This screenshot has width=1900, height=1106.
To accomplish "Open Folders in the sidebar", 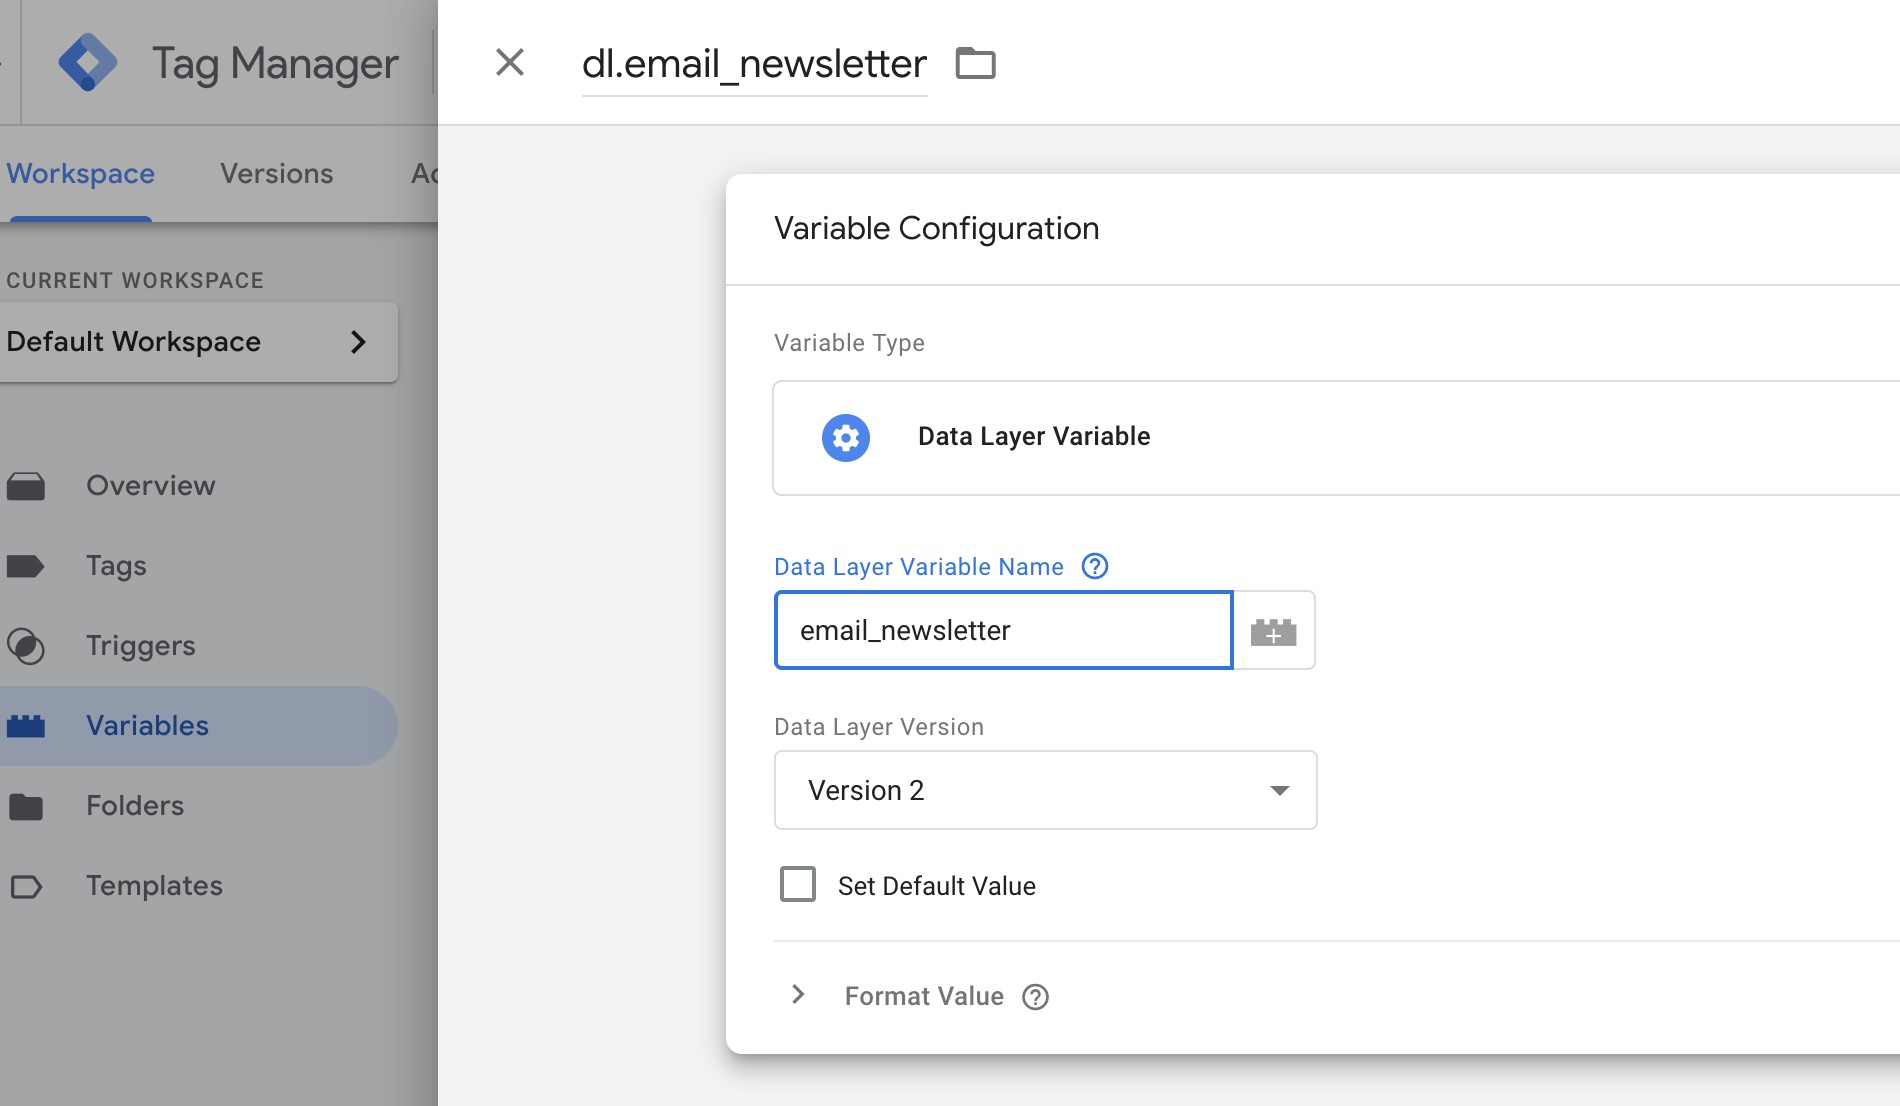I will click(135, 806).
